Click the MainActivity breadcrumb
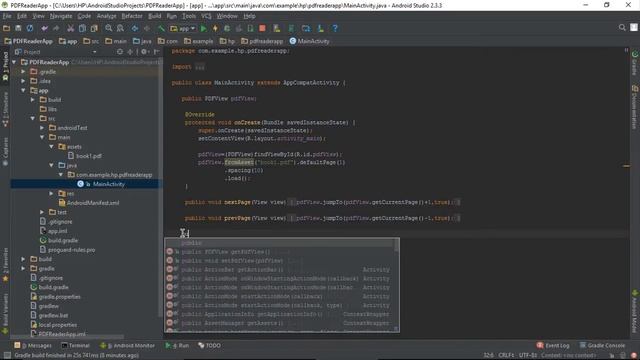The image size is (640, 360). coord(309,41)
